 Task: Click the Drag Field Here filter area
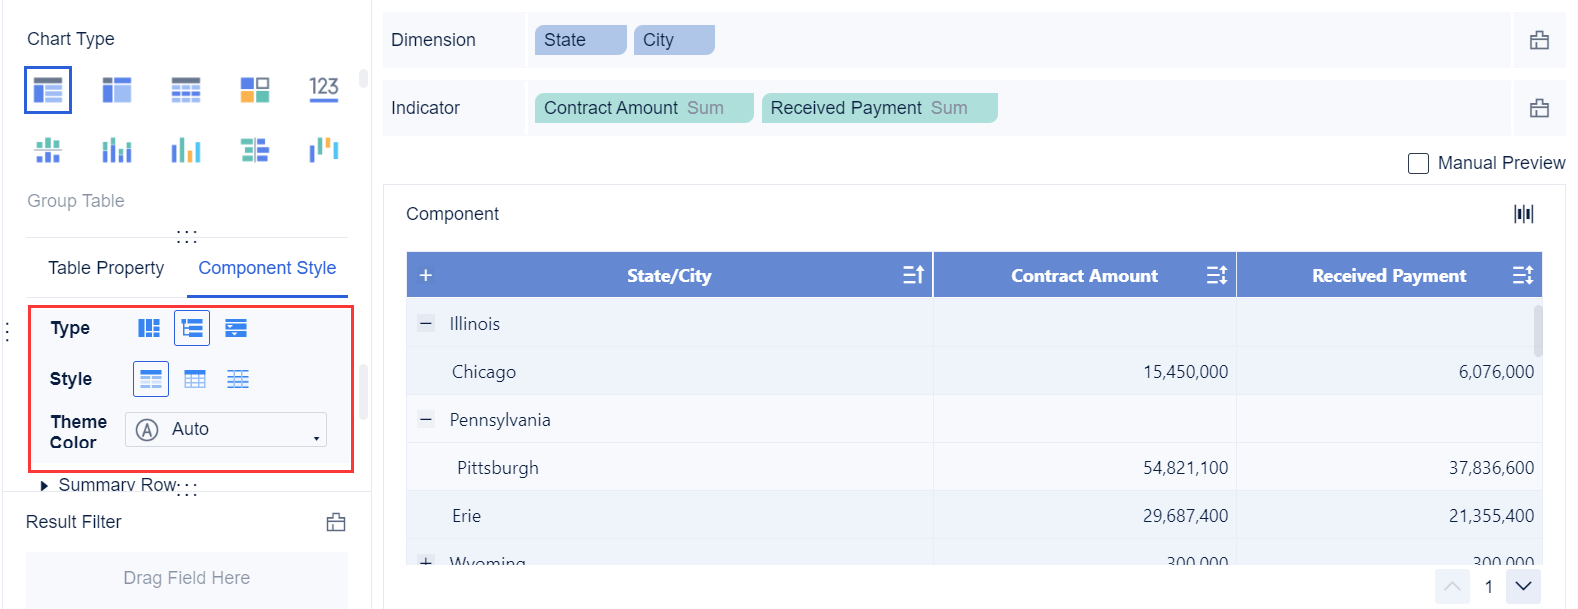pos(187,578)
